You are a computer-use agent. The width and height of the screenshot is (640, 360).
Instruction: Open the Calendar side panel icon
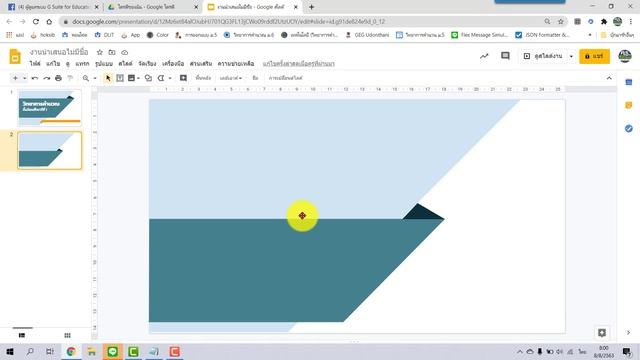tap(629, 82)
